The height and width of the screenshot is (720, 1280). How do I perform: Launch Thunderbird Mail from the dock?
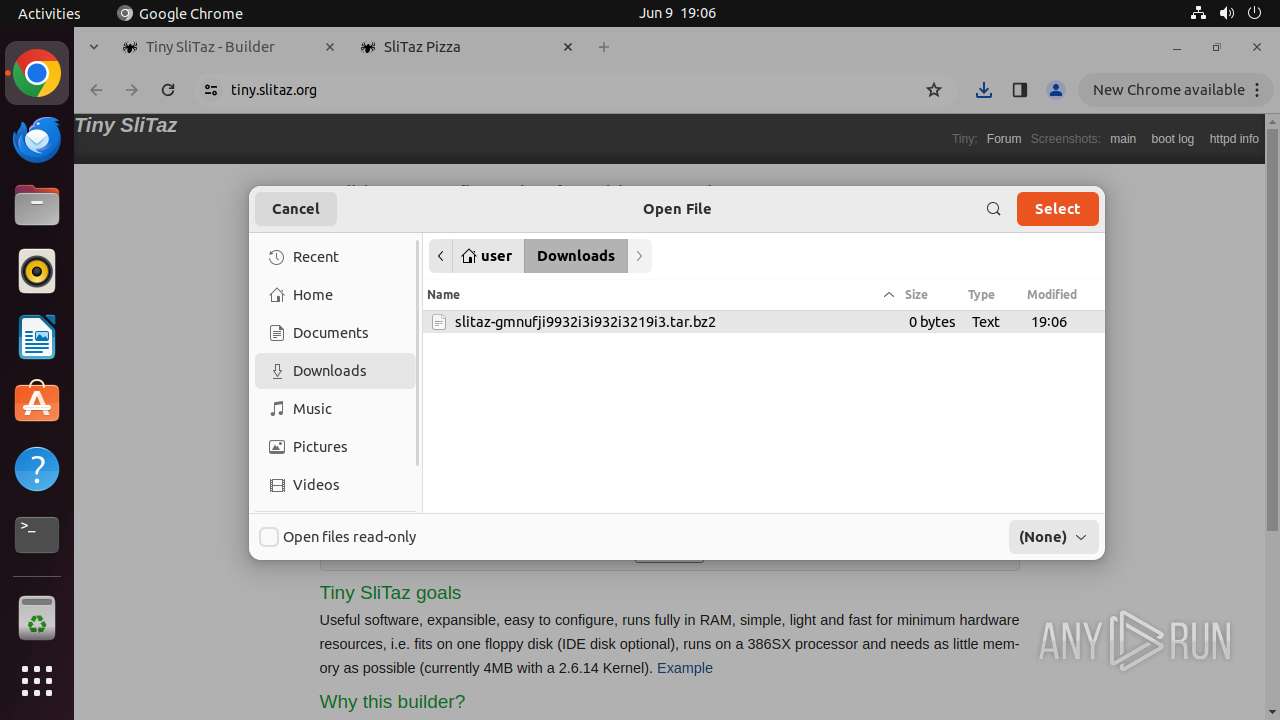37,139
